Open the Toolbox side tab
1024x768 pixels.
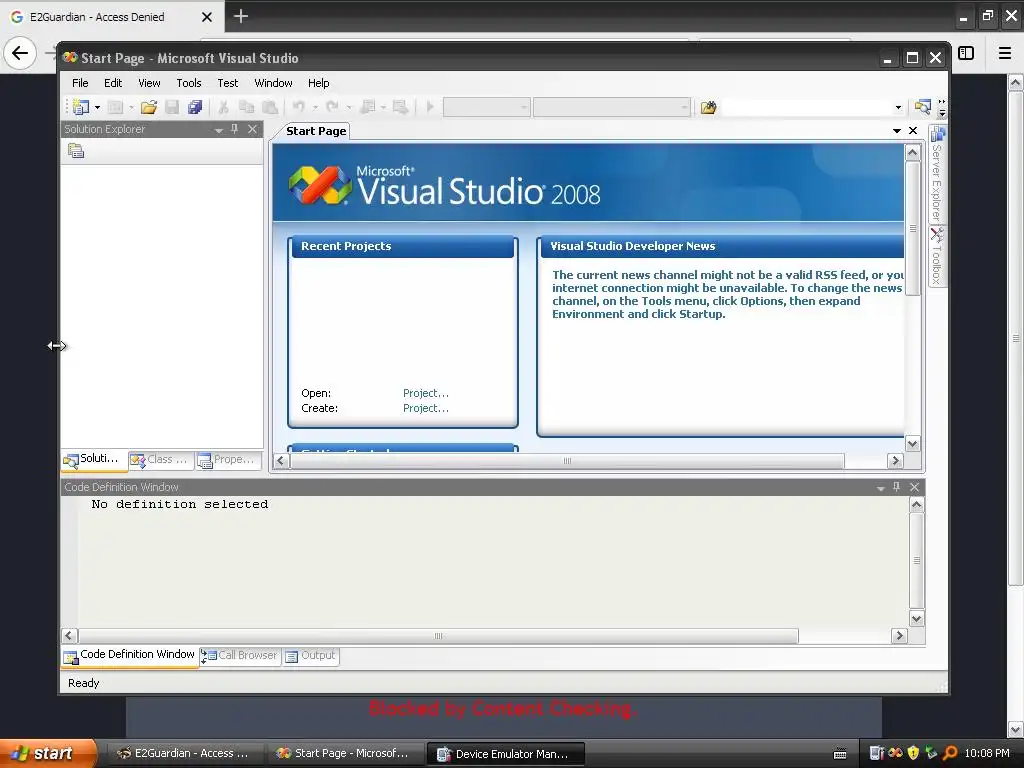[937, 256]
